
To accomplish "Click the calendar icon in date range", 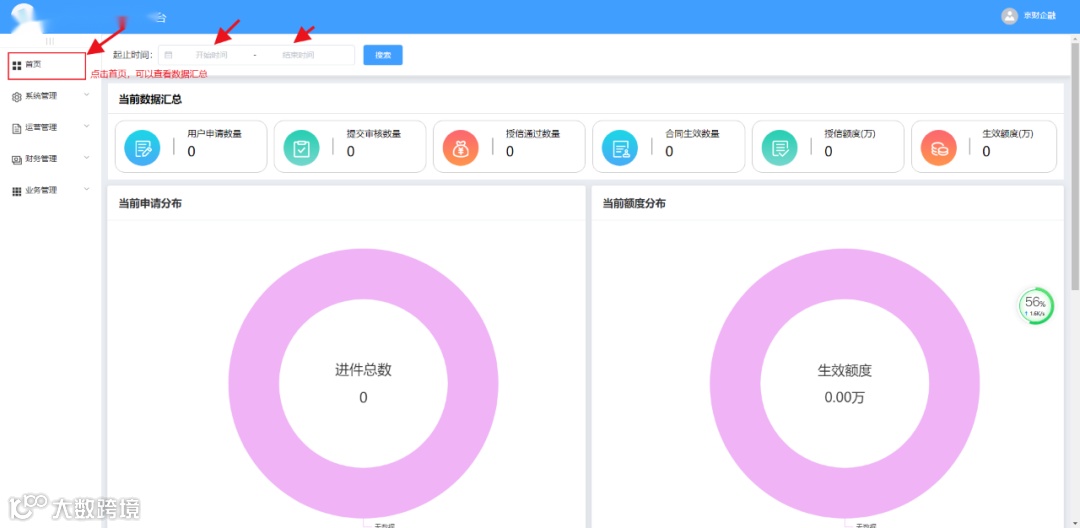I will tap(168, 55).
